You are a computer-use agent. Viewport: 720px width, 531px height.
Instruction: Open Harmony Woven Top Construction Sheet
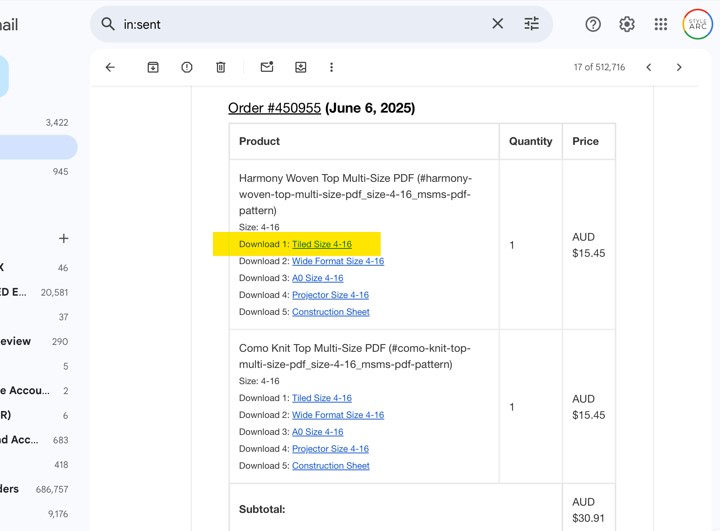[331, 312]
